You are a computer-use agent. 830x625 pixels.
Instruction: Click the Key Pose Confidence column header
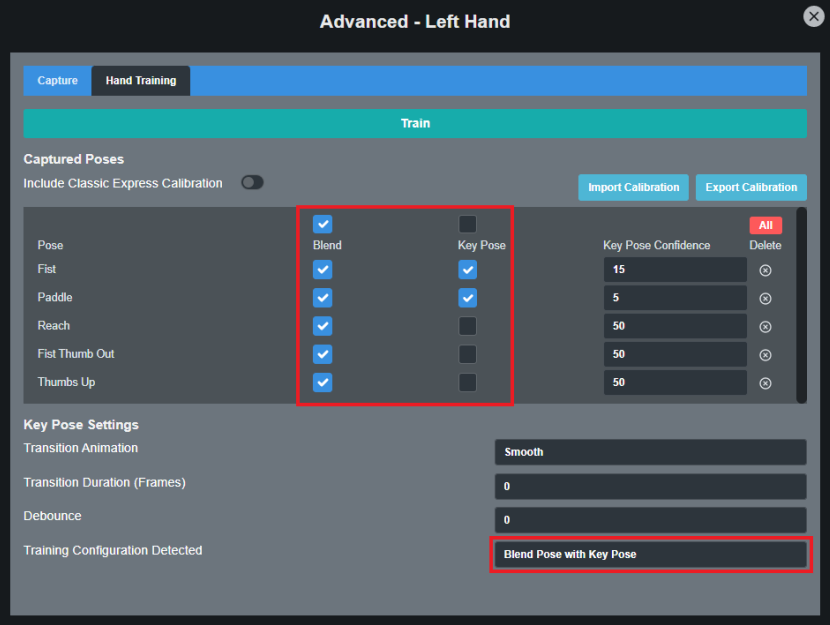click(656, 246)
